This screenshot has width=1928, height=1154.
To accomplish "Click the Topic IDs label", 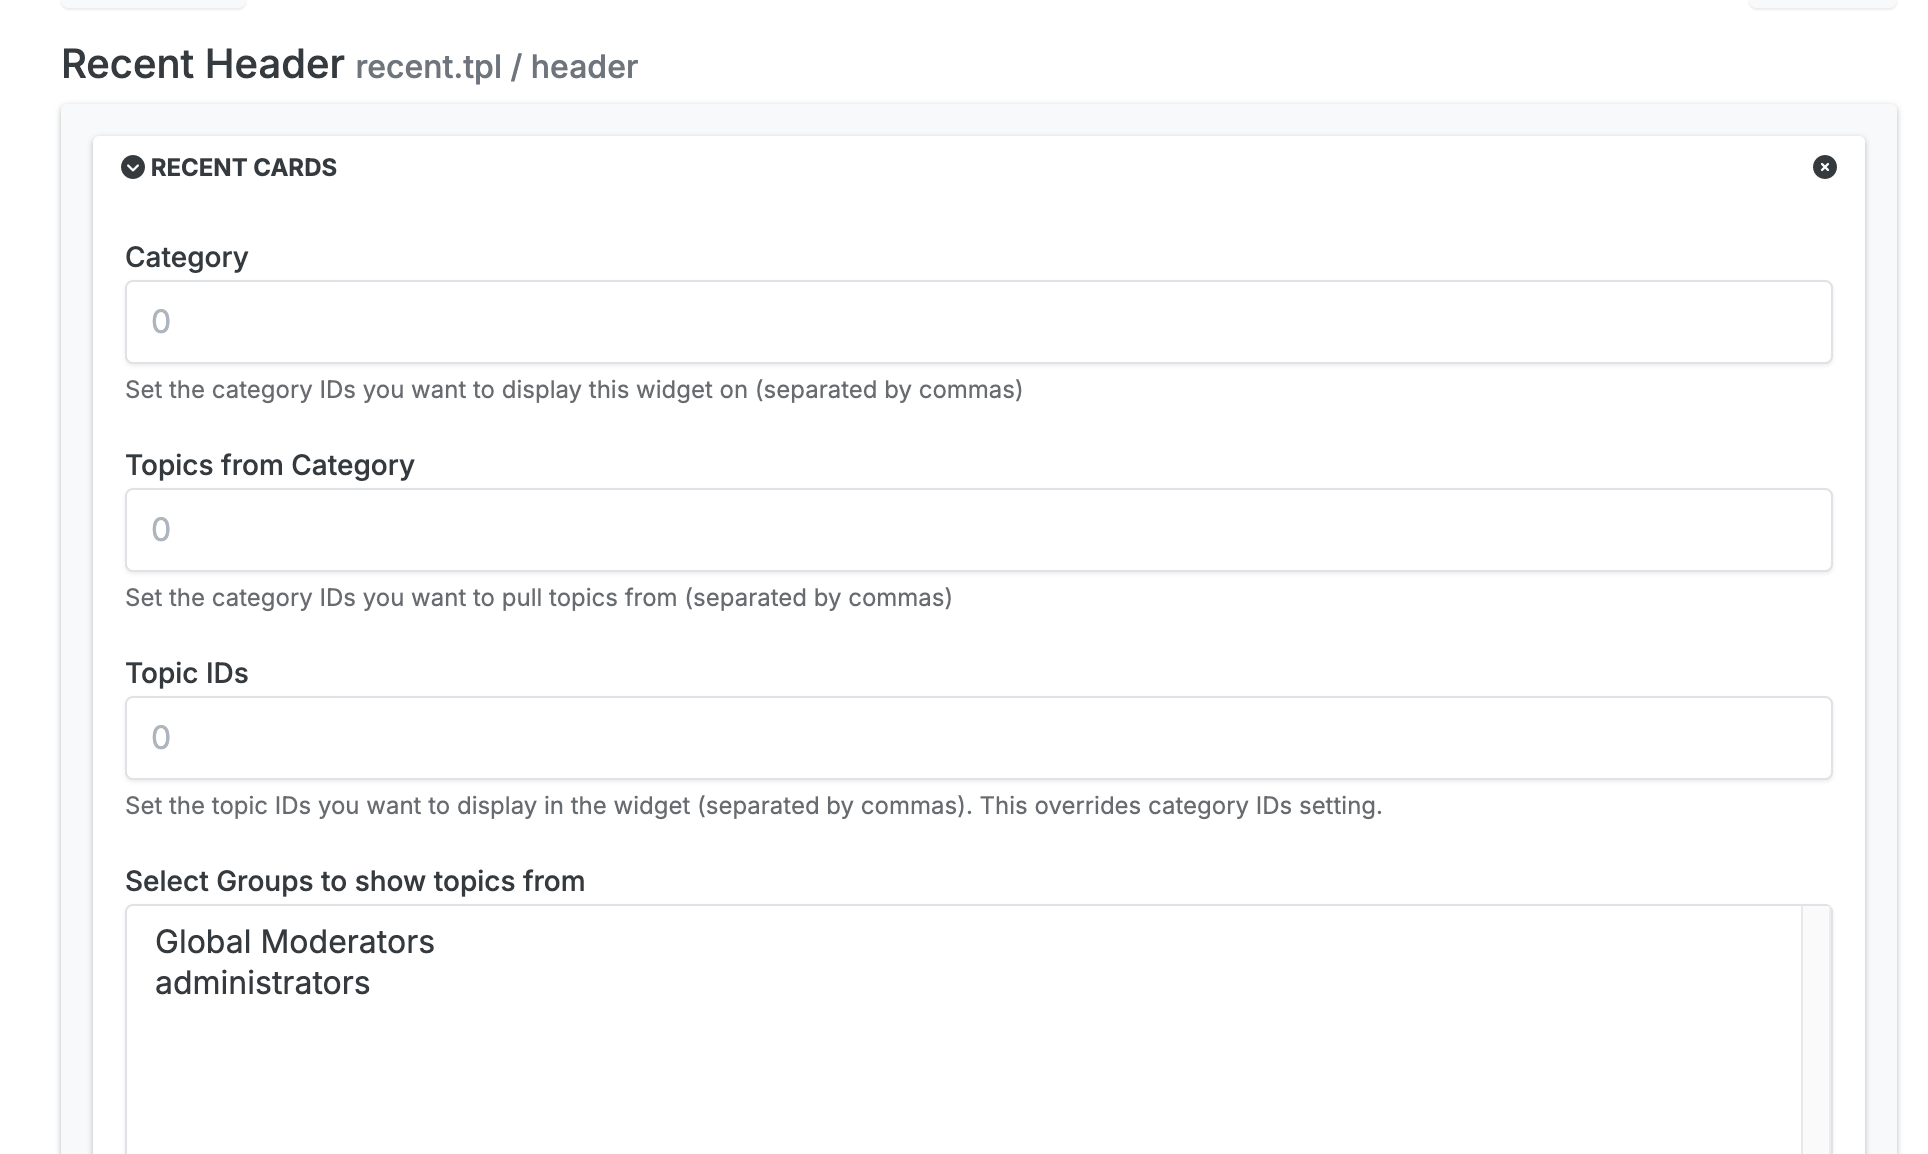I will [187, 673].
